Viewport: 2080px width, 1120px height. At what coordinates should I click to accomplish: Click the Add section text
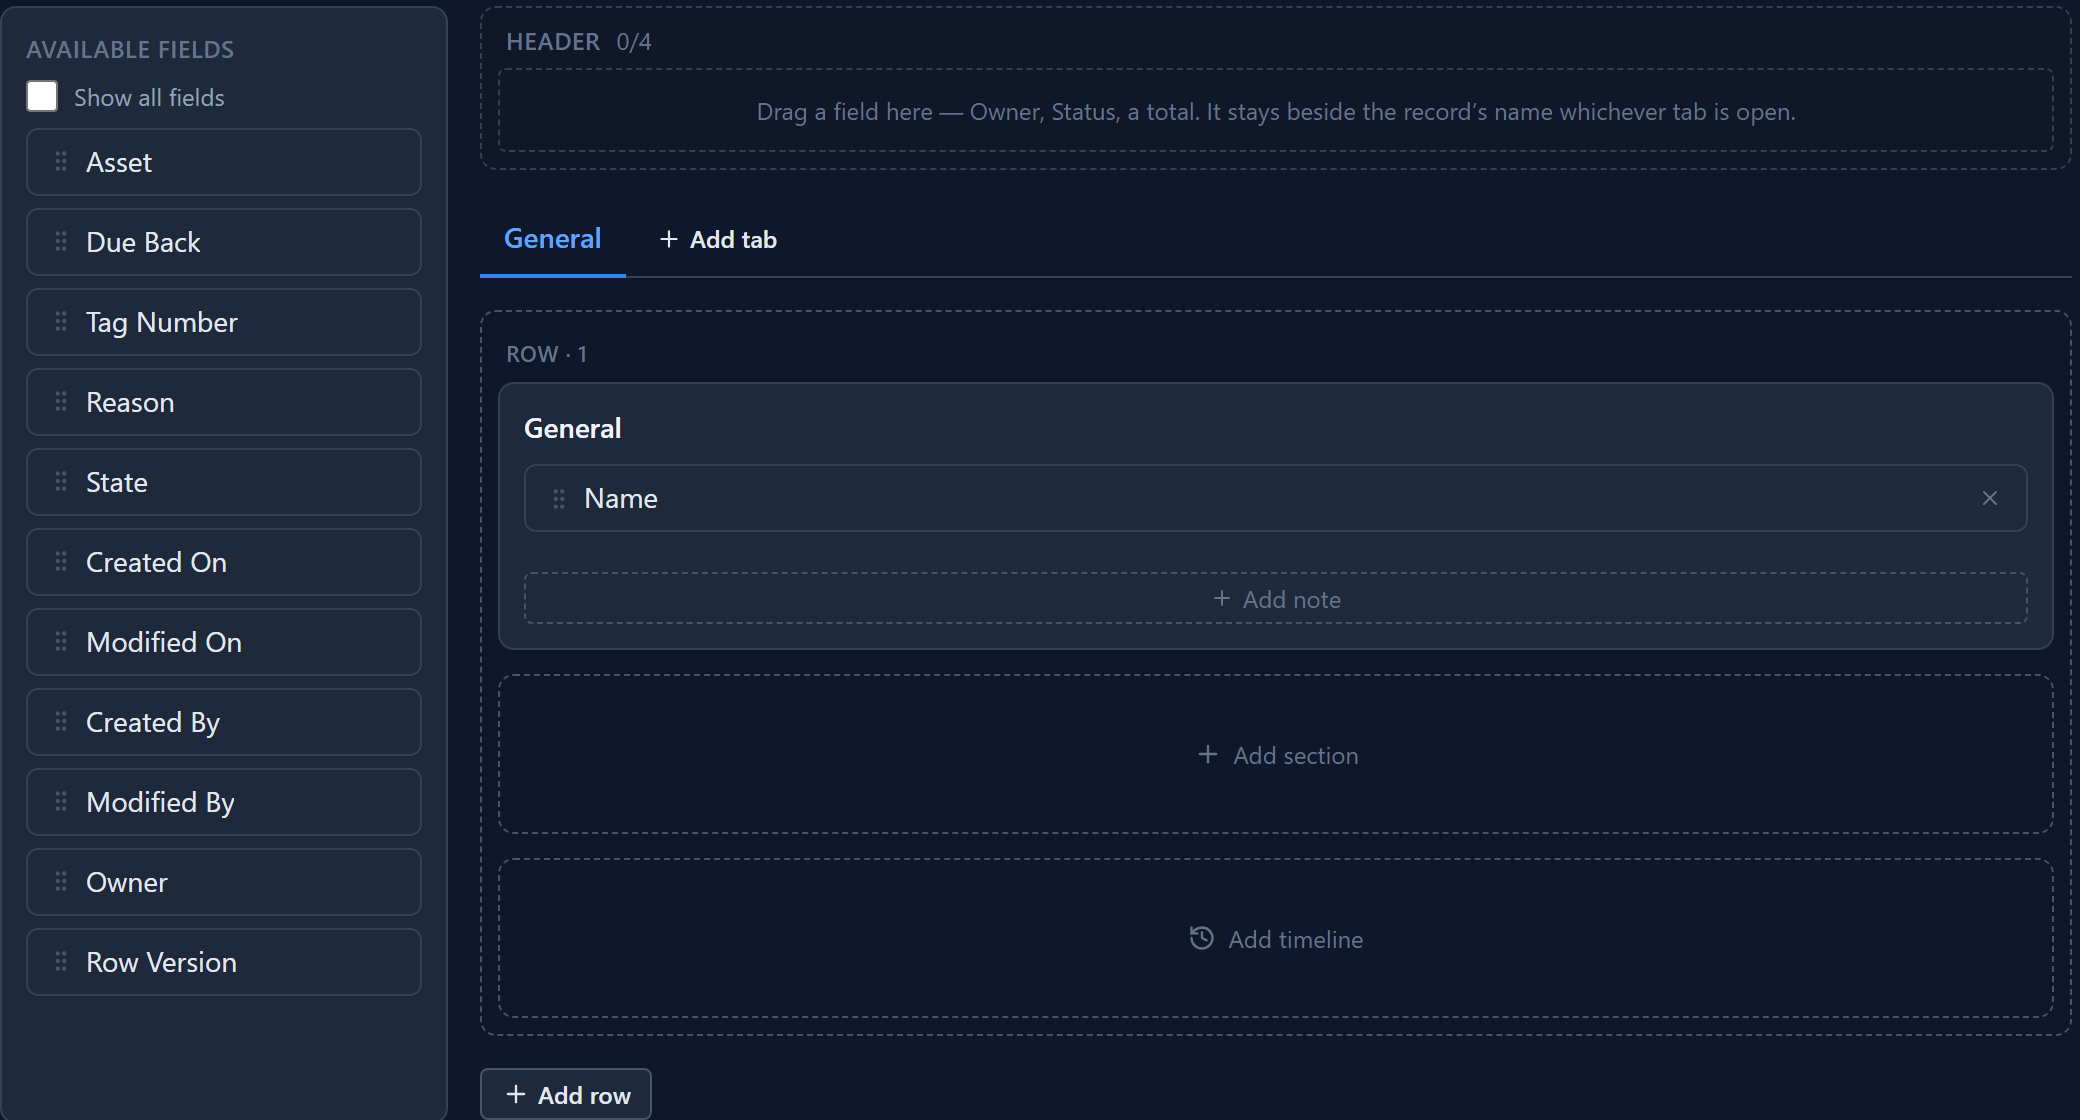pos(1295,755)
